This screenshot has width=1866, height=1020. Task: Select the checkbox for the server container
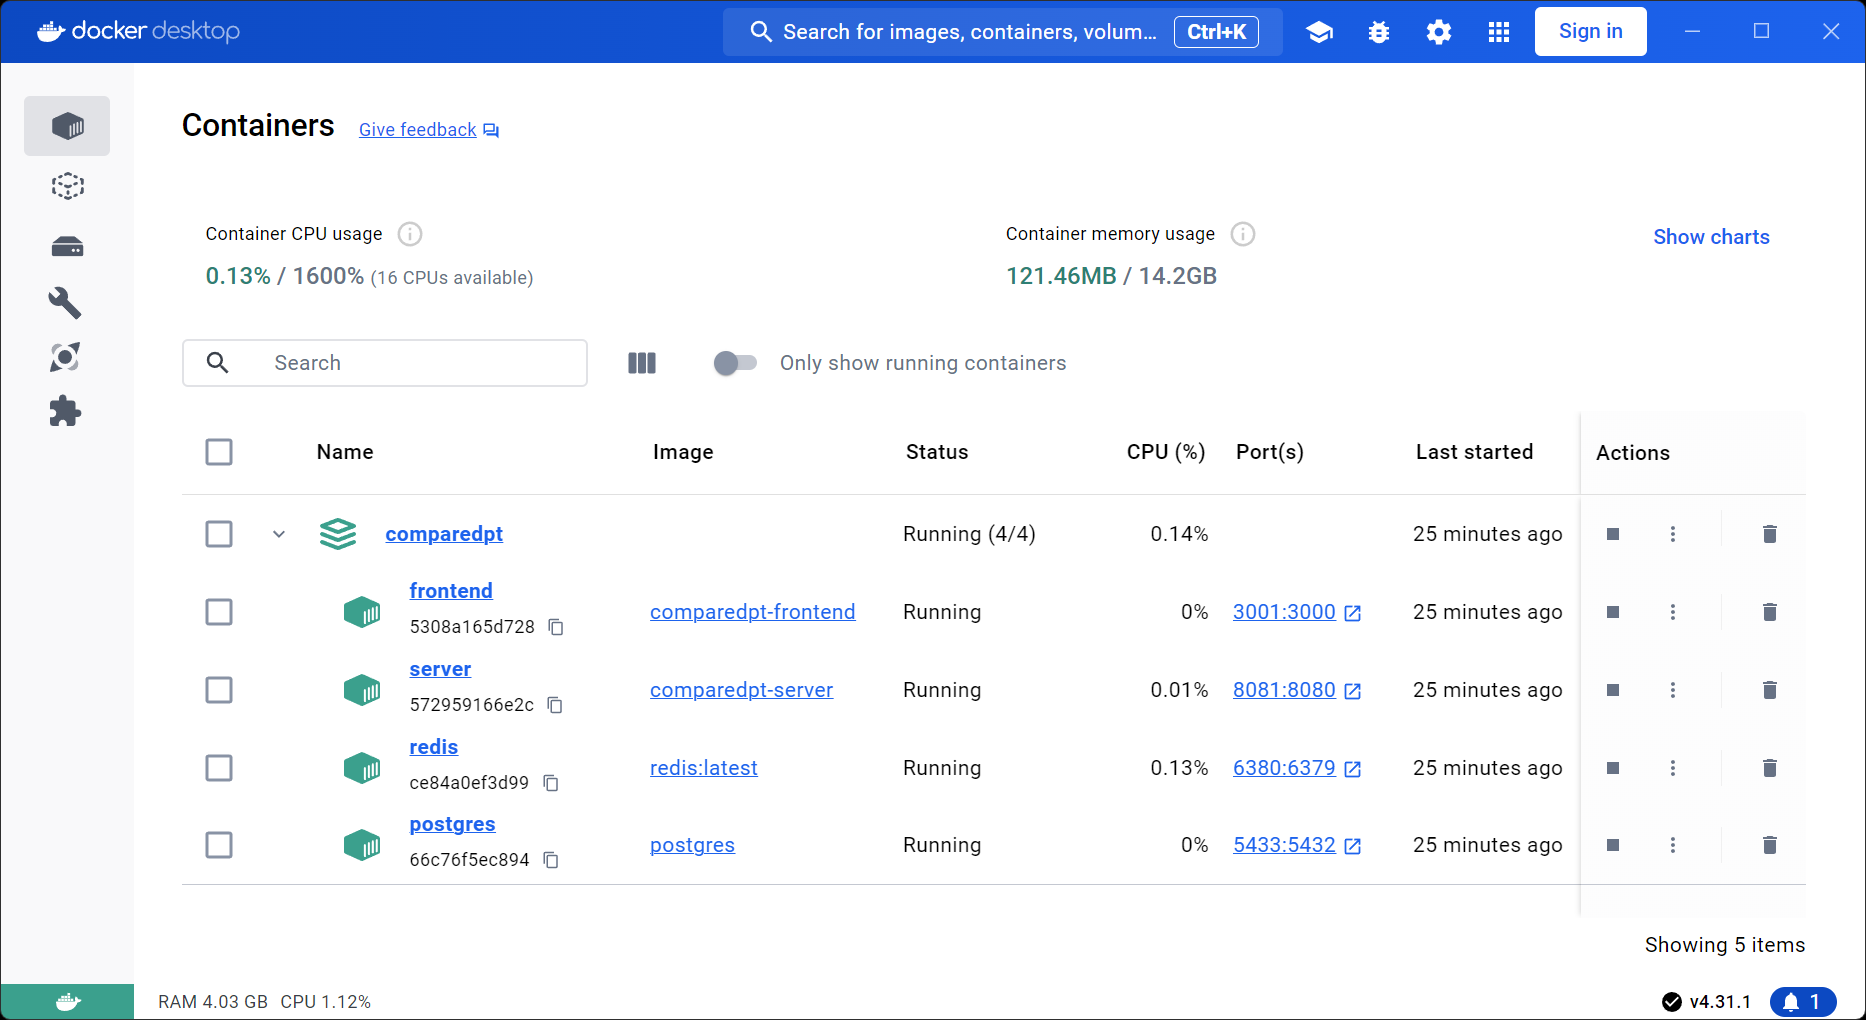tap(219, 690)
